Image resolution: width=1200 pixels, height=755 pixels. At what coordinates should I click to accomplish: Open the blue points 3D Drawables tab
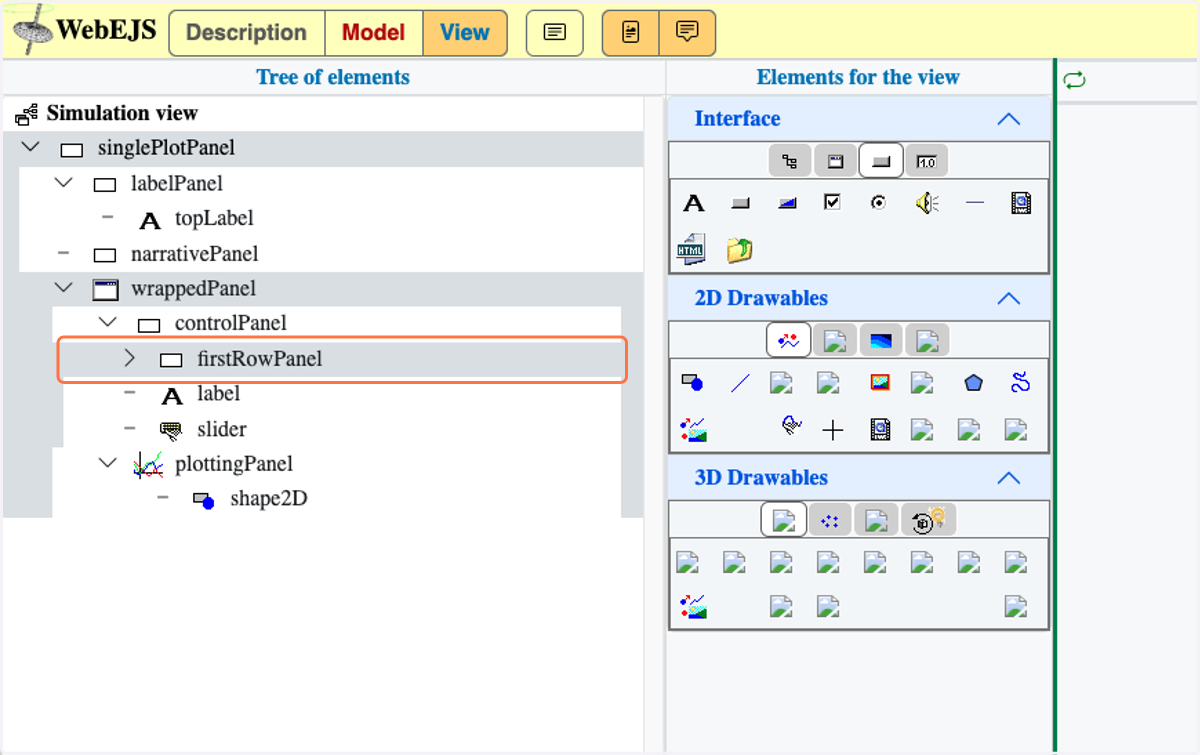(x=830, y=520)
